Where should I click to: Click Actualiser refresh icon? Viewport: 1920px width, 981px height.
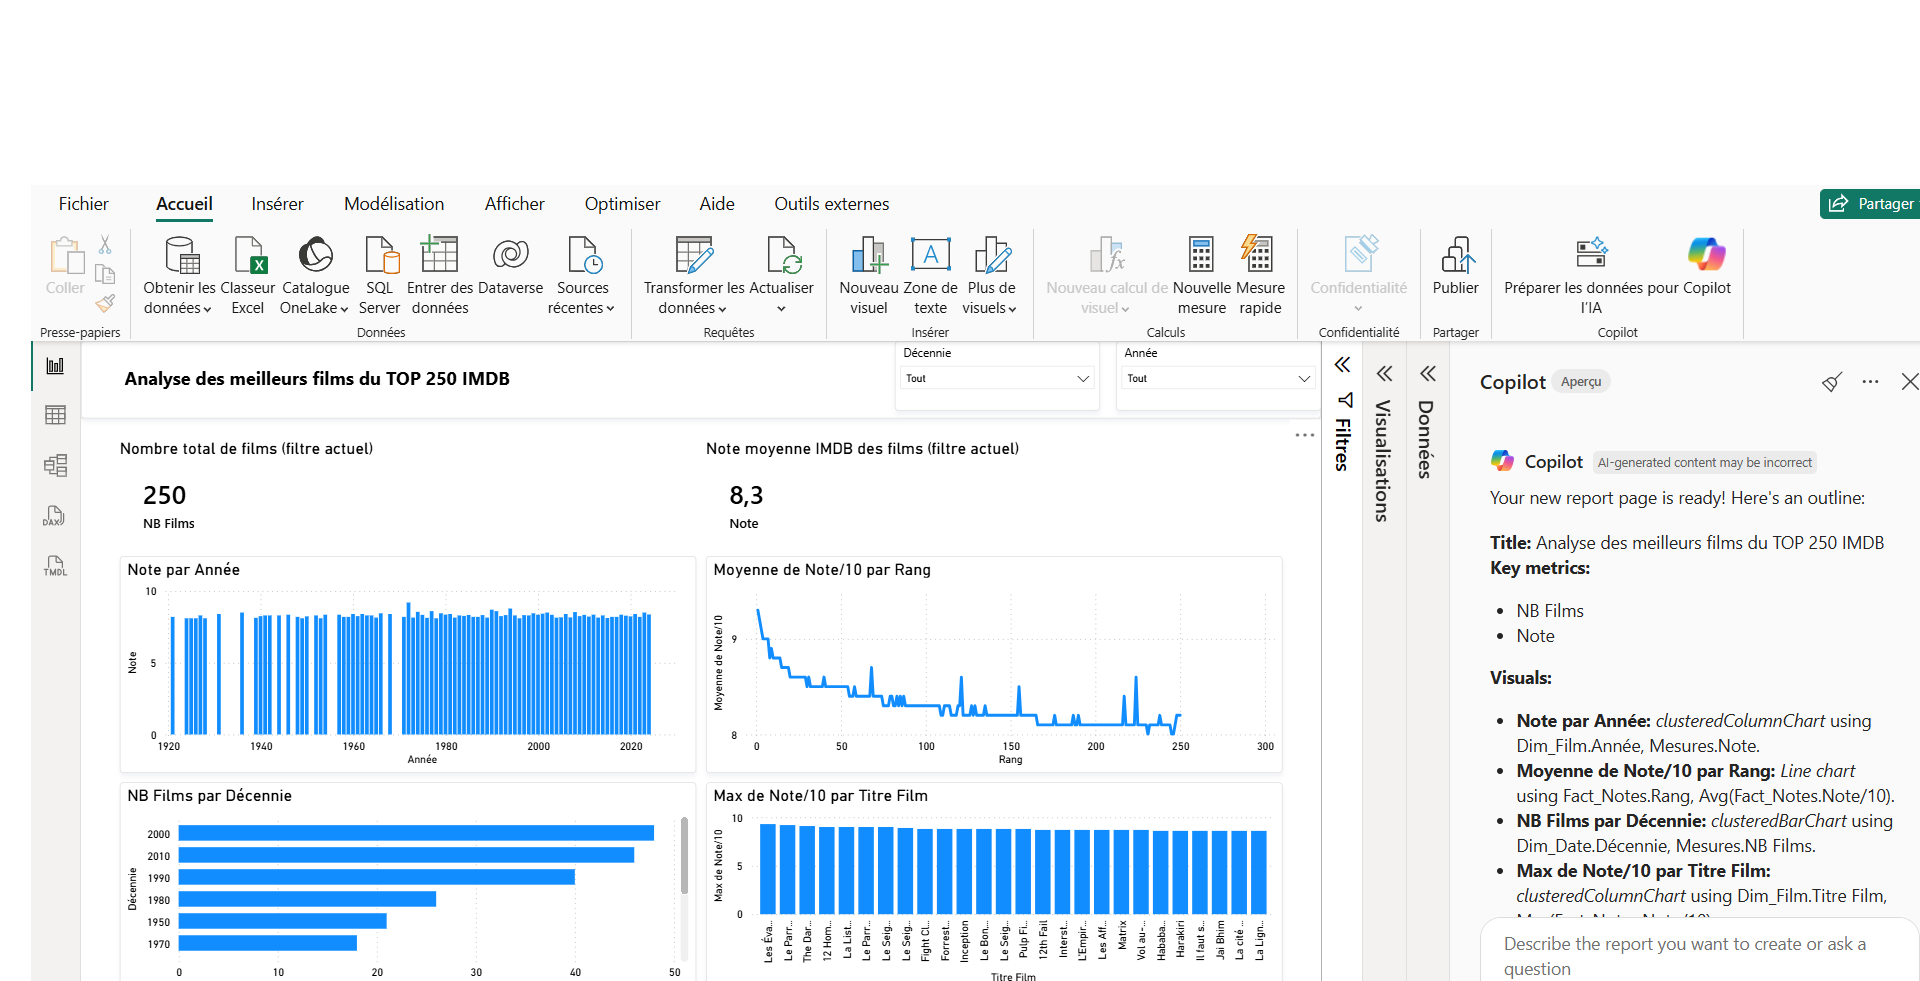pos(784,255)
